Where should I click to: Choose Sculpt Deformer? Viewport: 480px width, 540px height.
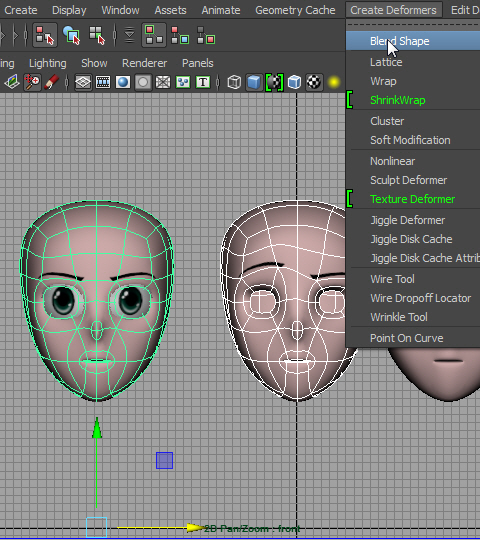coord(413,180)
